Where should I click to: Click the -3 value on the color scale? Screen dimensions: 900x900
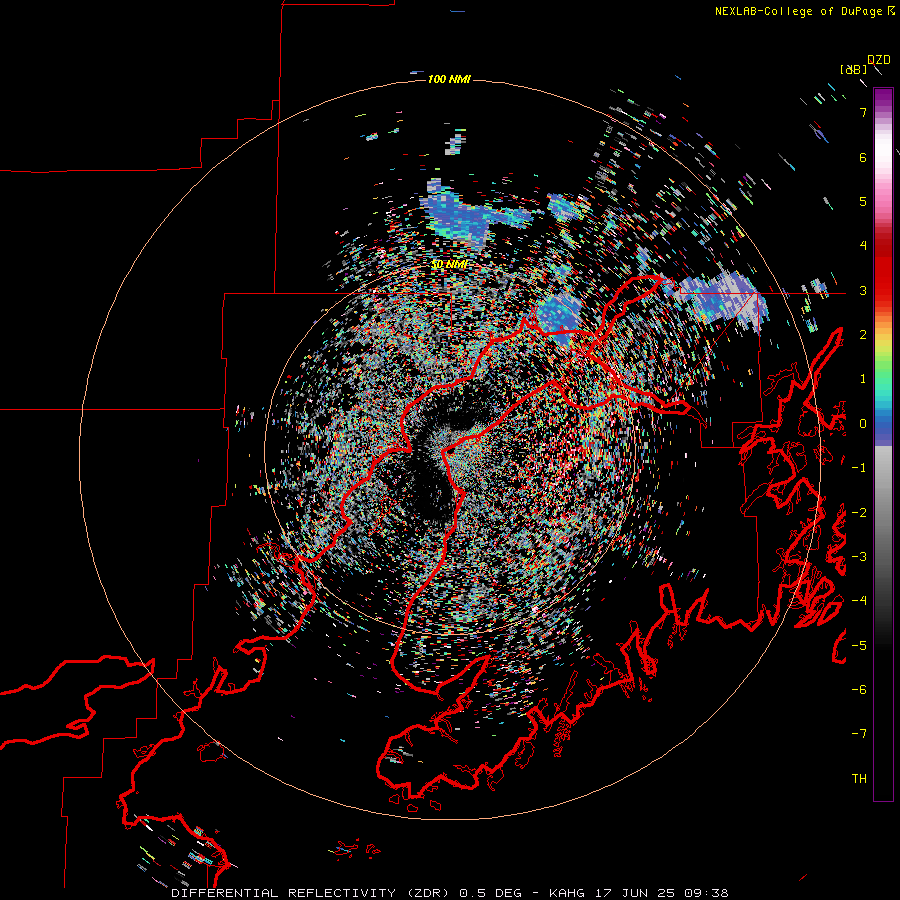(x=859, y=557)
